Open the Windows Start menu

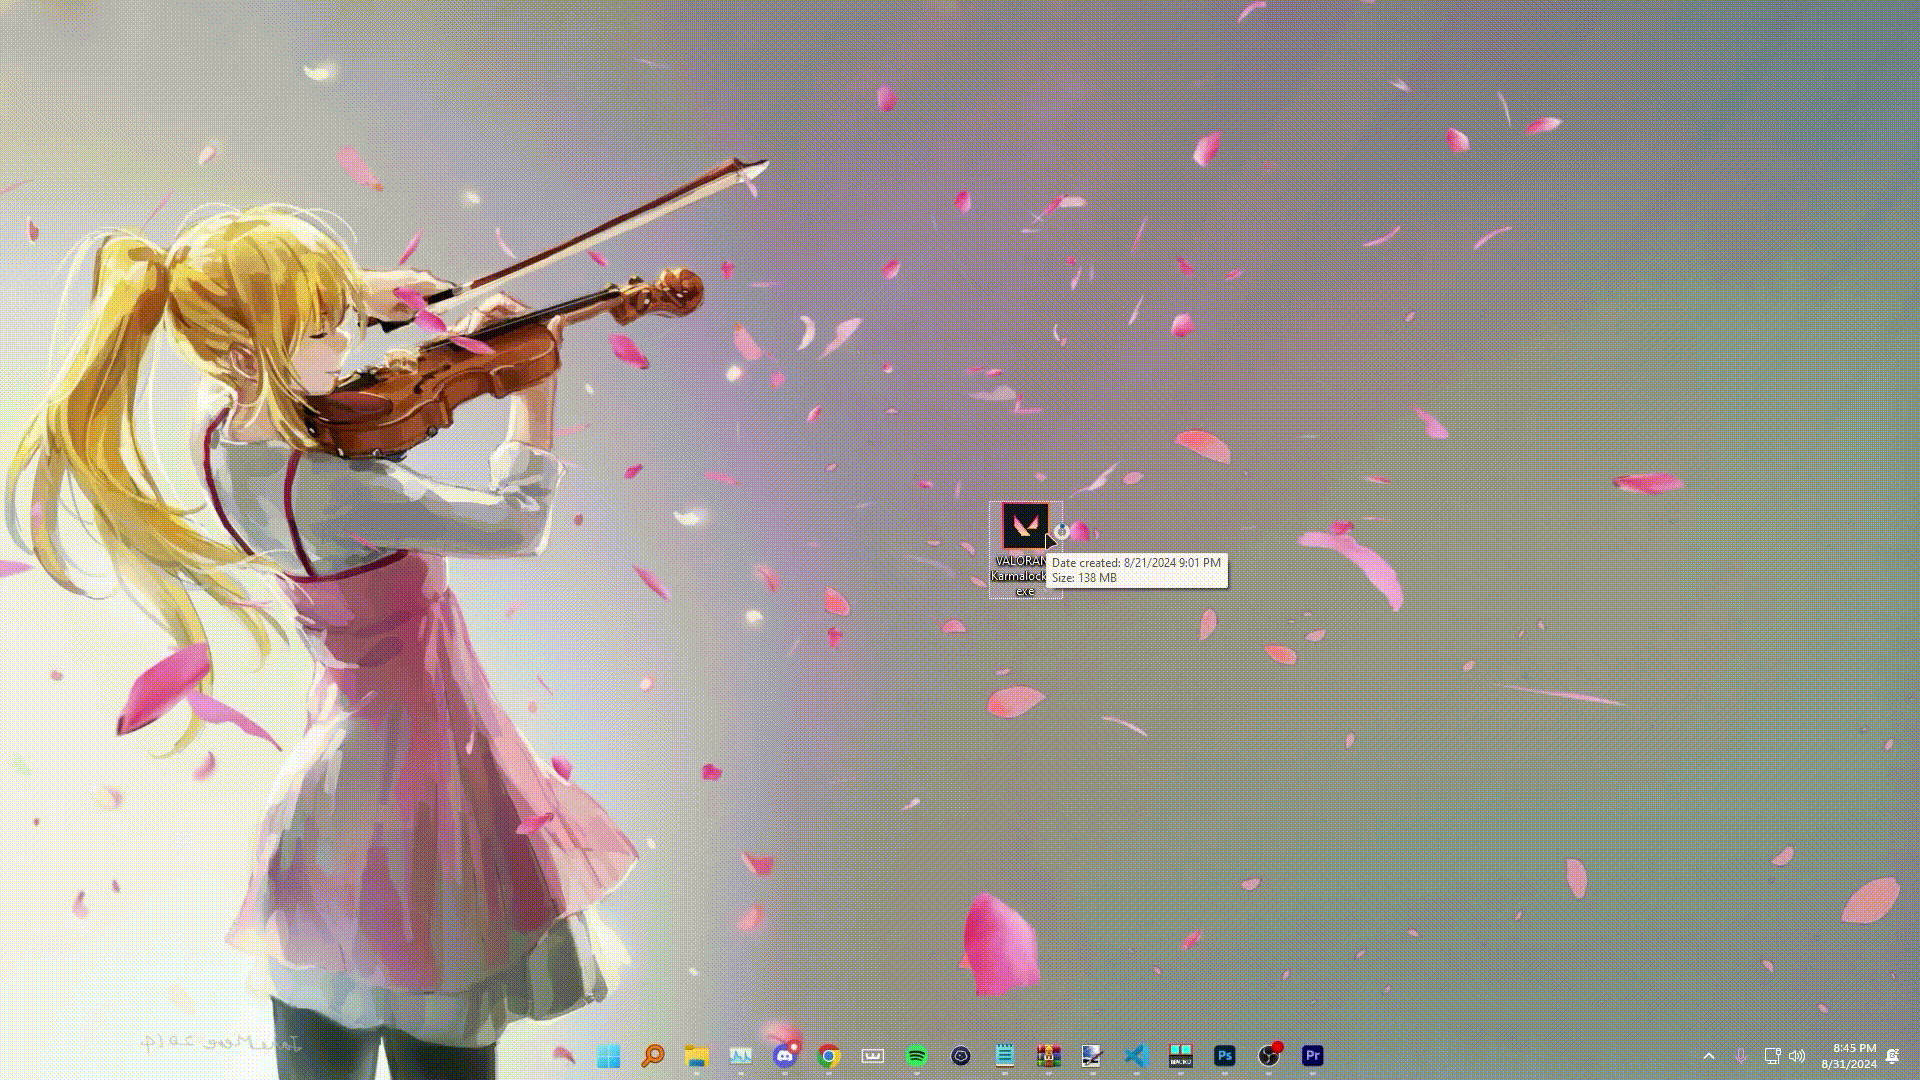pos(608,1056)
